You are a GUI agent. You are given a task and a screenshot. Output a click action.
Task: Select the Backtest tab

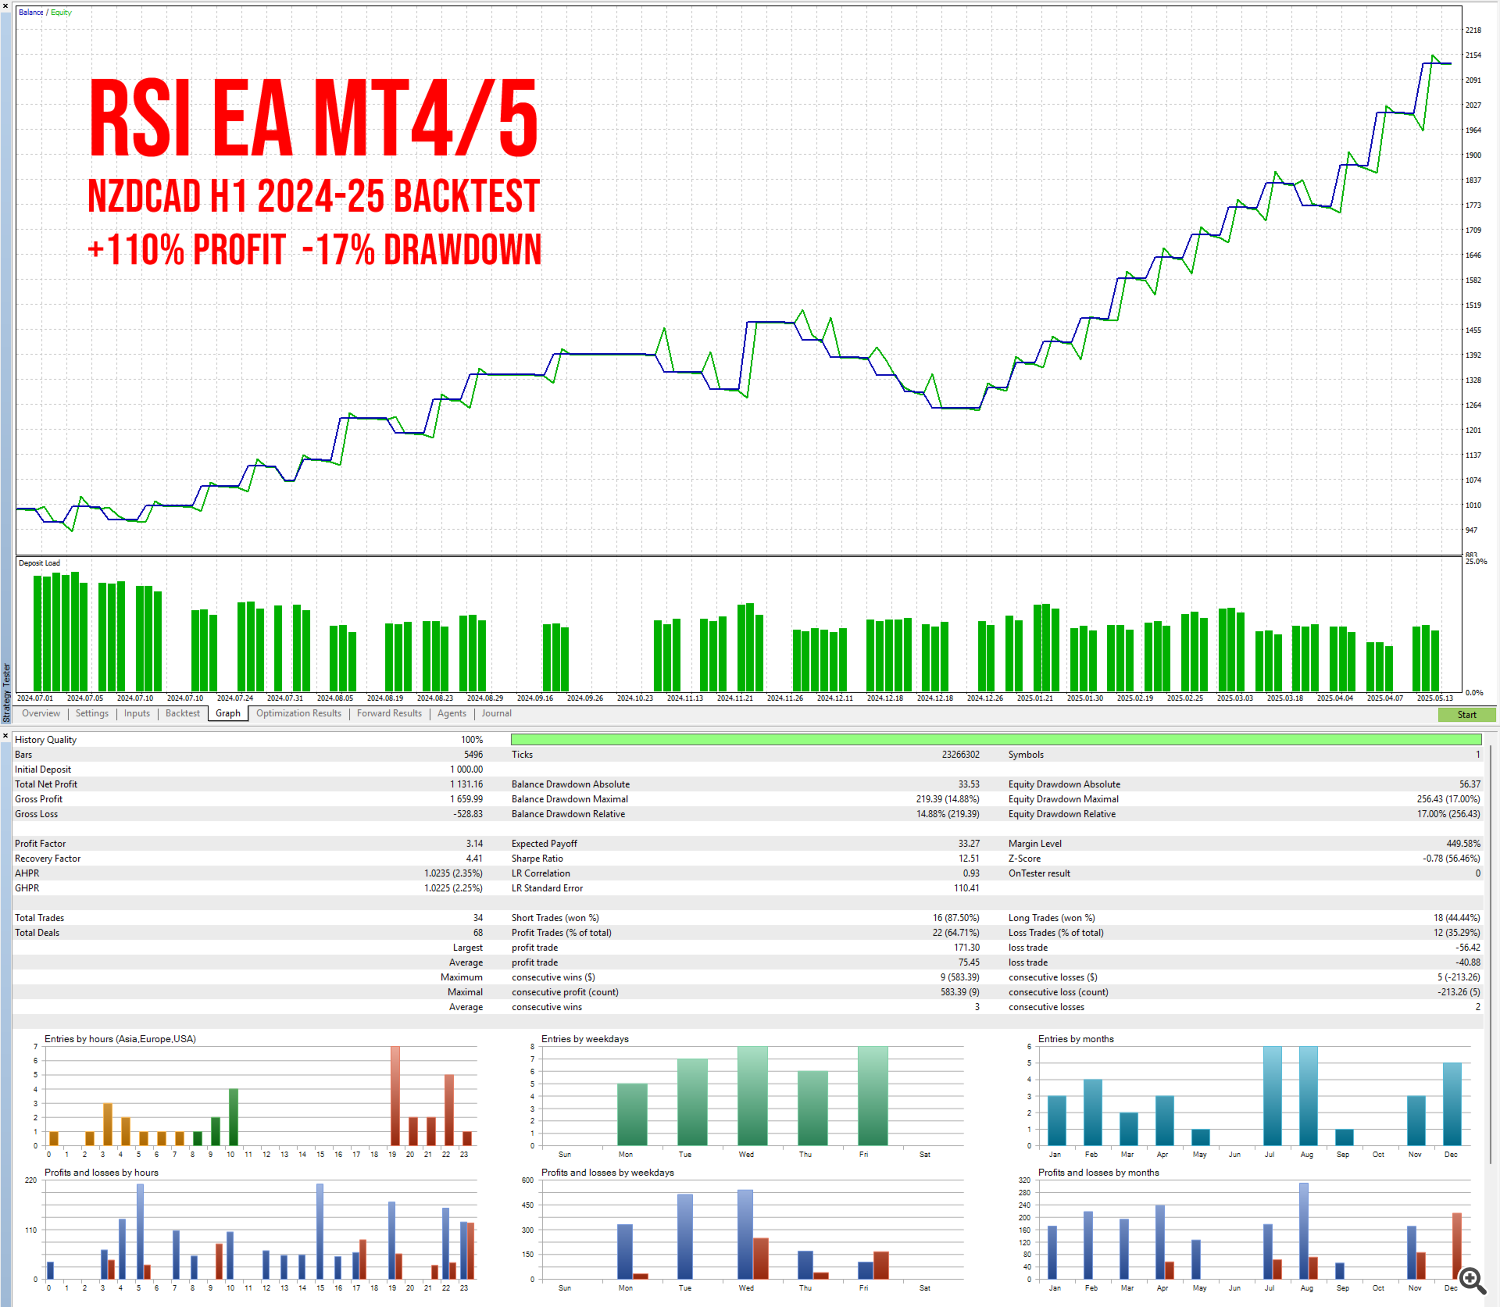click(x=183, y=713)
